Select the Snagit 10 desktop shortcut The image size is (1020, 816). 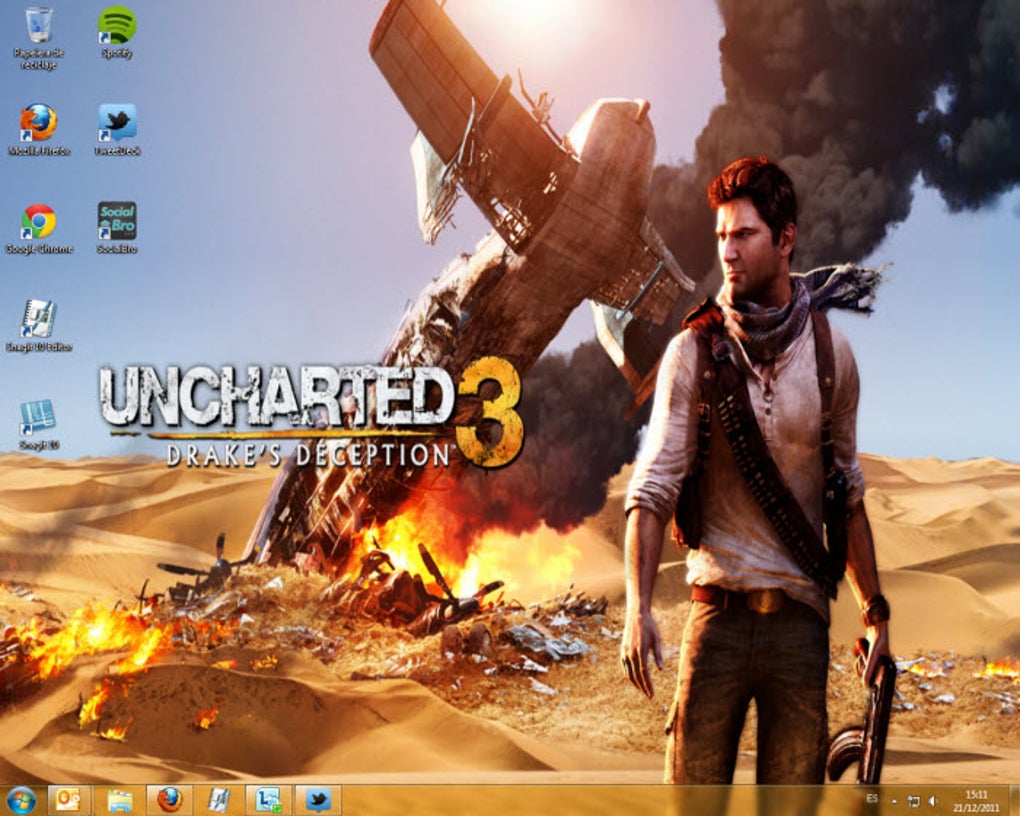pos(39,424)
